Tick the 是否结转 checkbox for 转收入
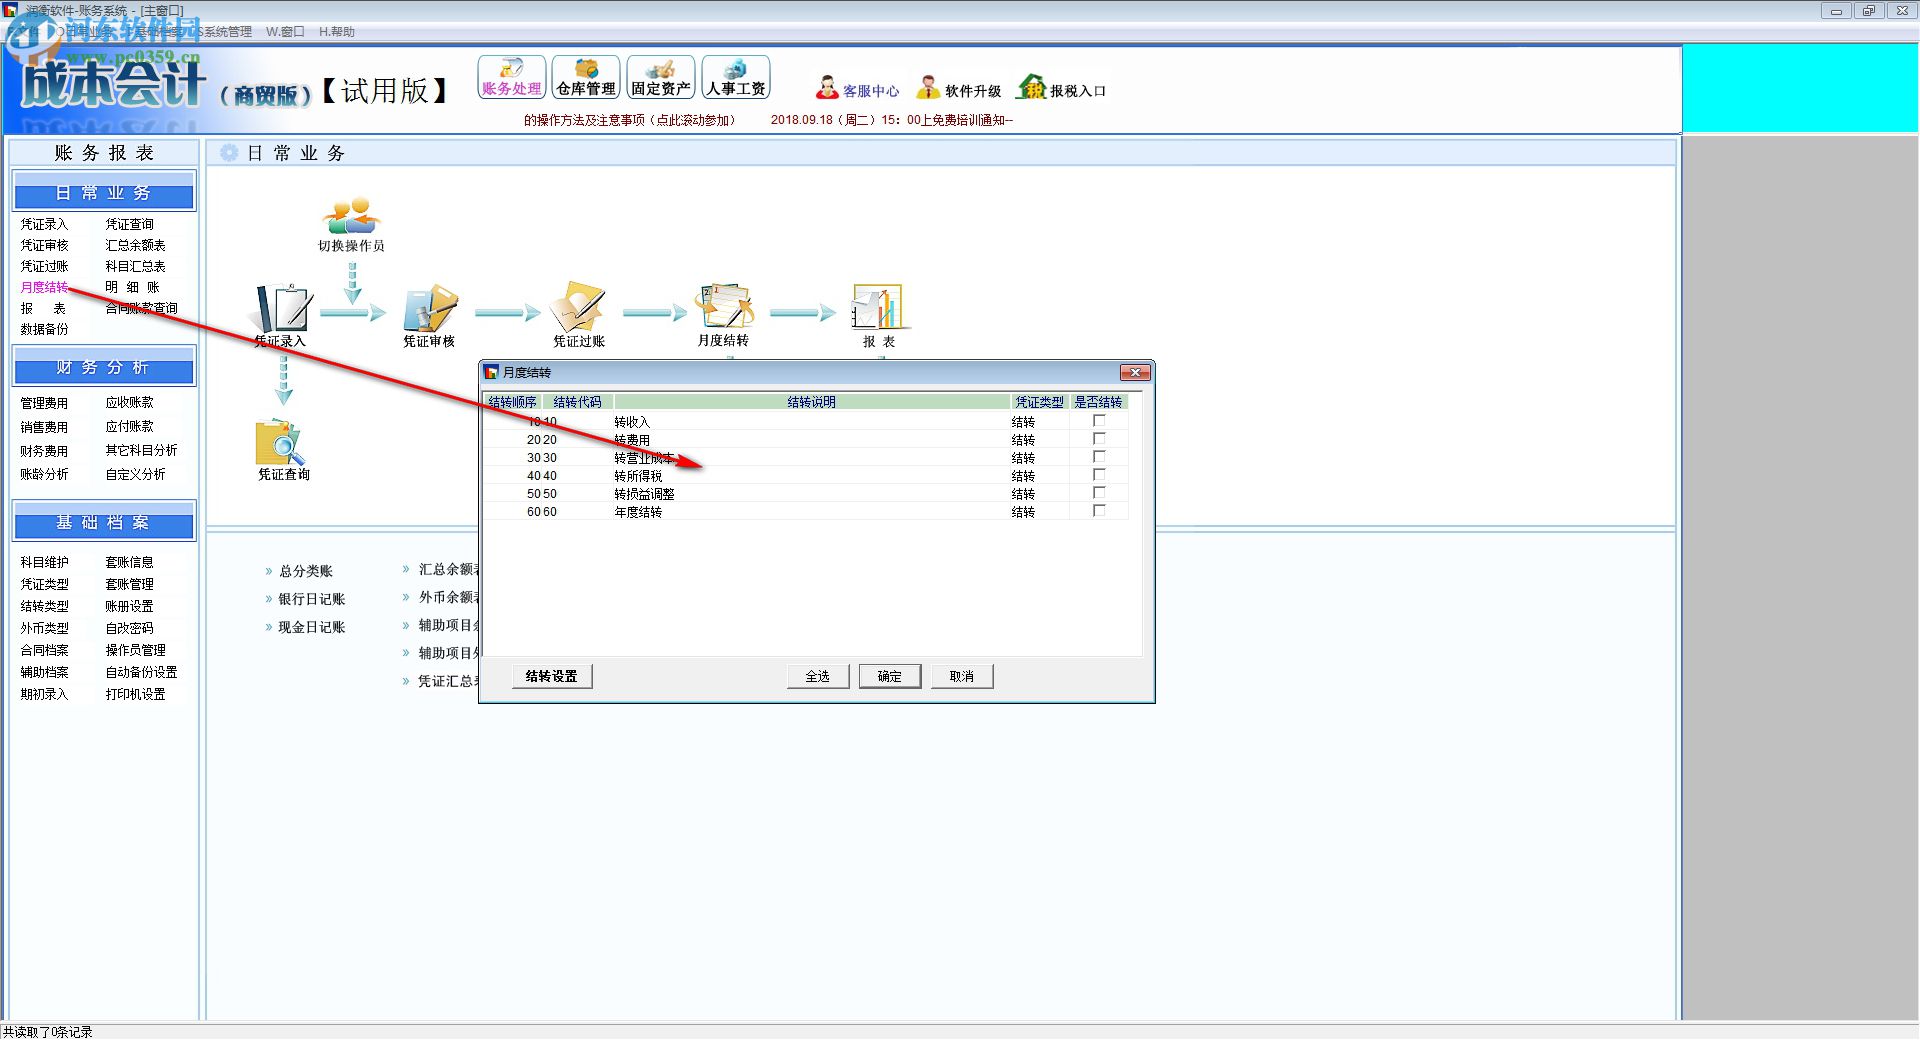Image resolution: width=1920 pixels, height=1040 pixels. (x=1099, y=421)
